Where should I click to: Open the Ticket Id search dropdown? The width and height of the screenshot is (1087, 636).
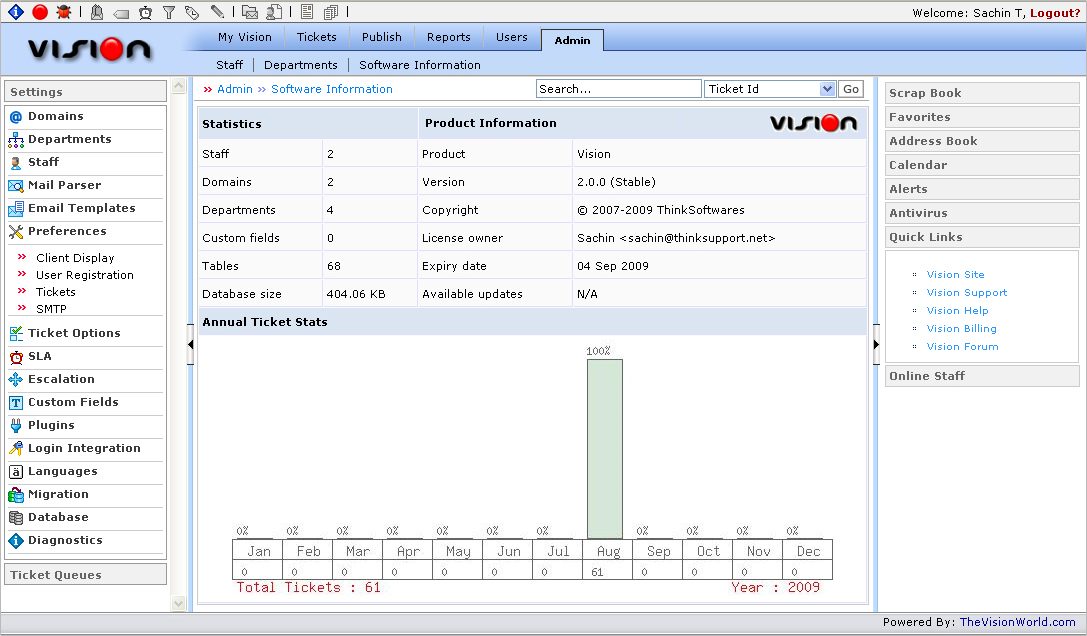(x=826, y=89)
